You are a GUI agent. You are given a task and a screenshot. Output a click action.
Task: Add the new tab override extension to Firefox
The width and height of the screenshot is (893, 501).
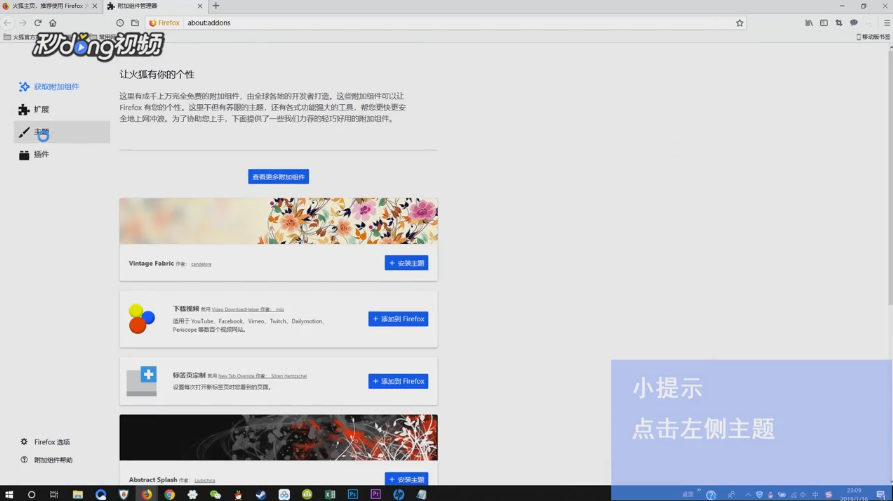click(398, 381)
